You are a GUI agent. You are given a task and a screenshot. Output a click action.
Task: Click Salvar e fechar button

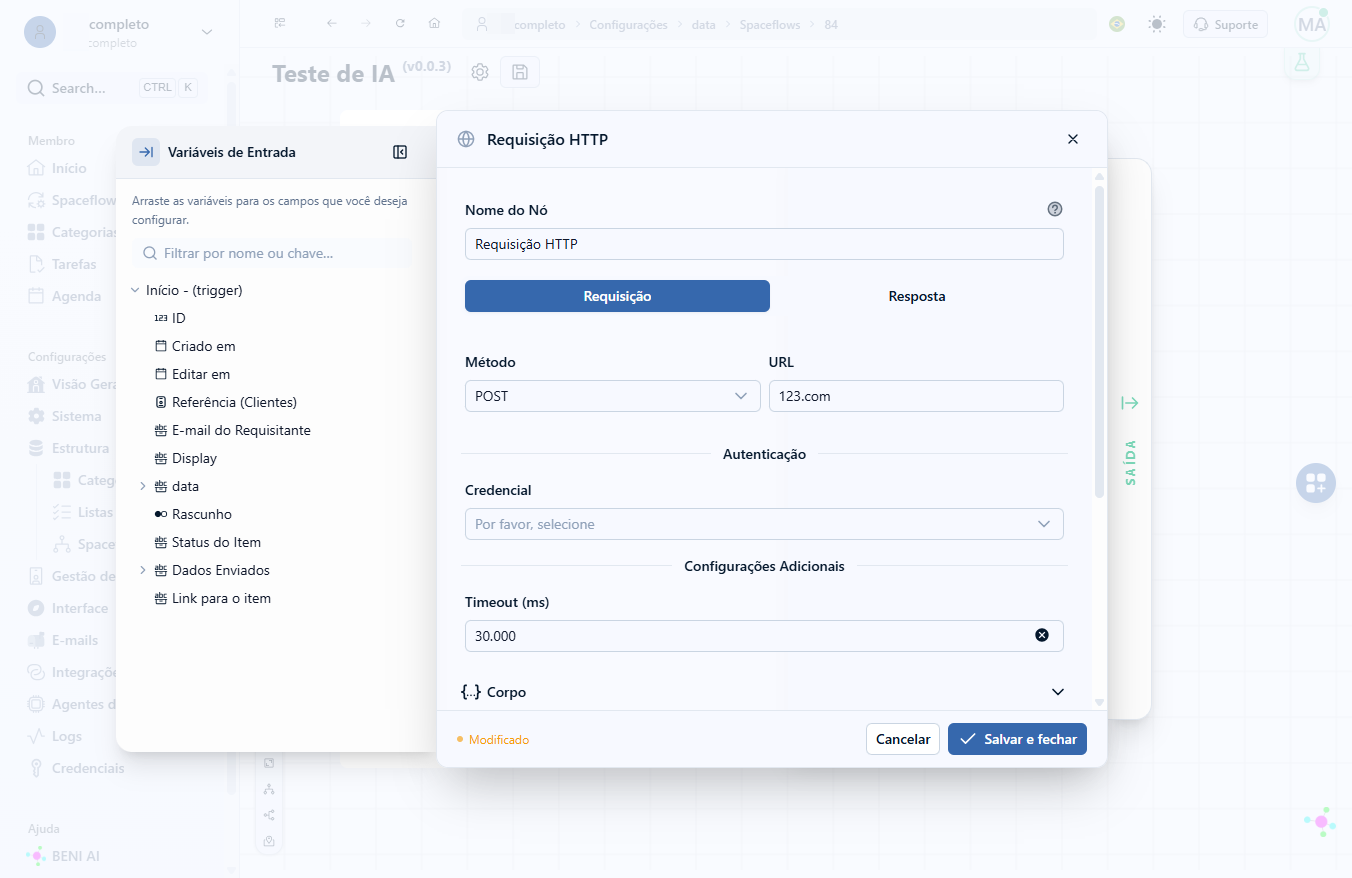coord(1017,739)
